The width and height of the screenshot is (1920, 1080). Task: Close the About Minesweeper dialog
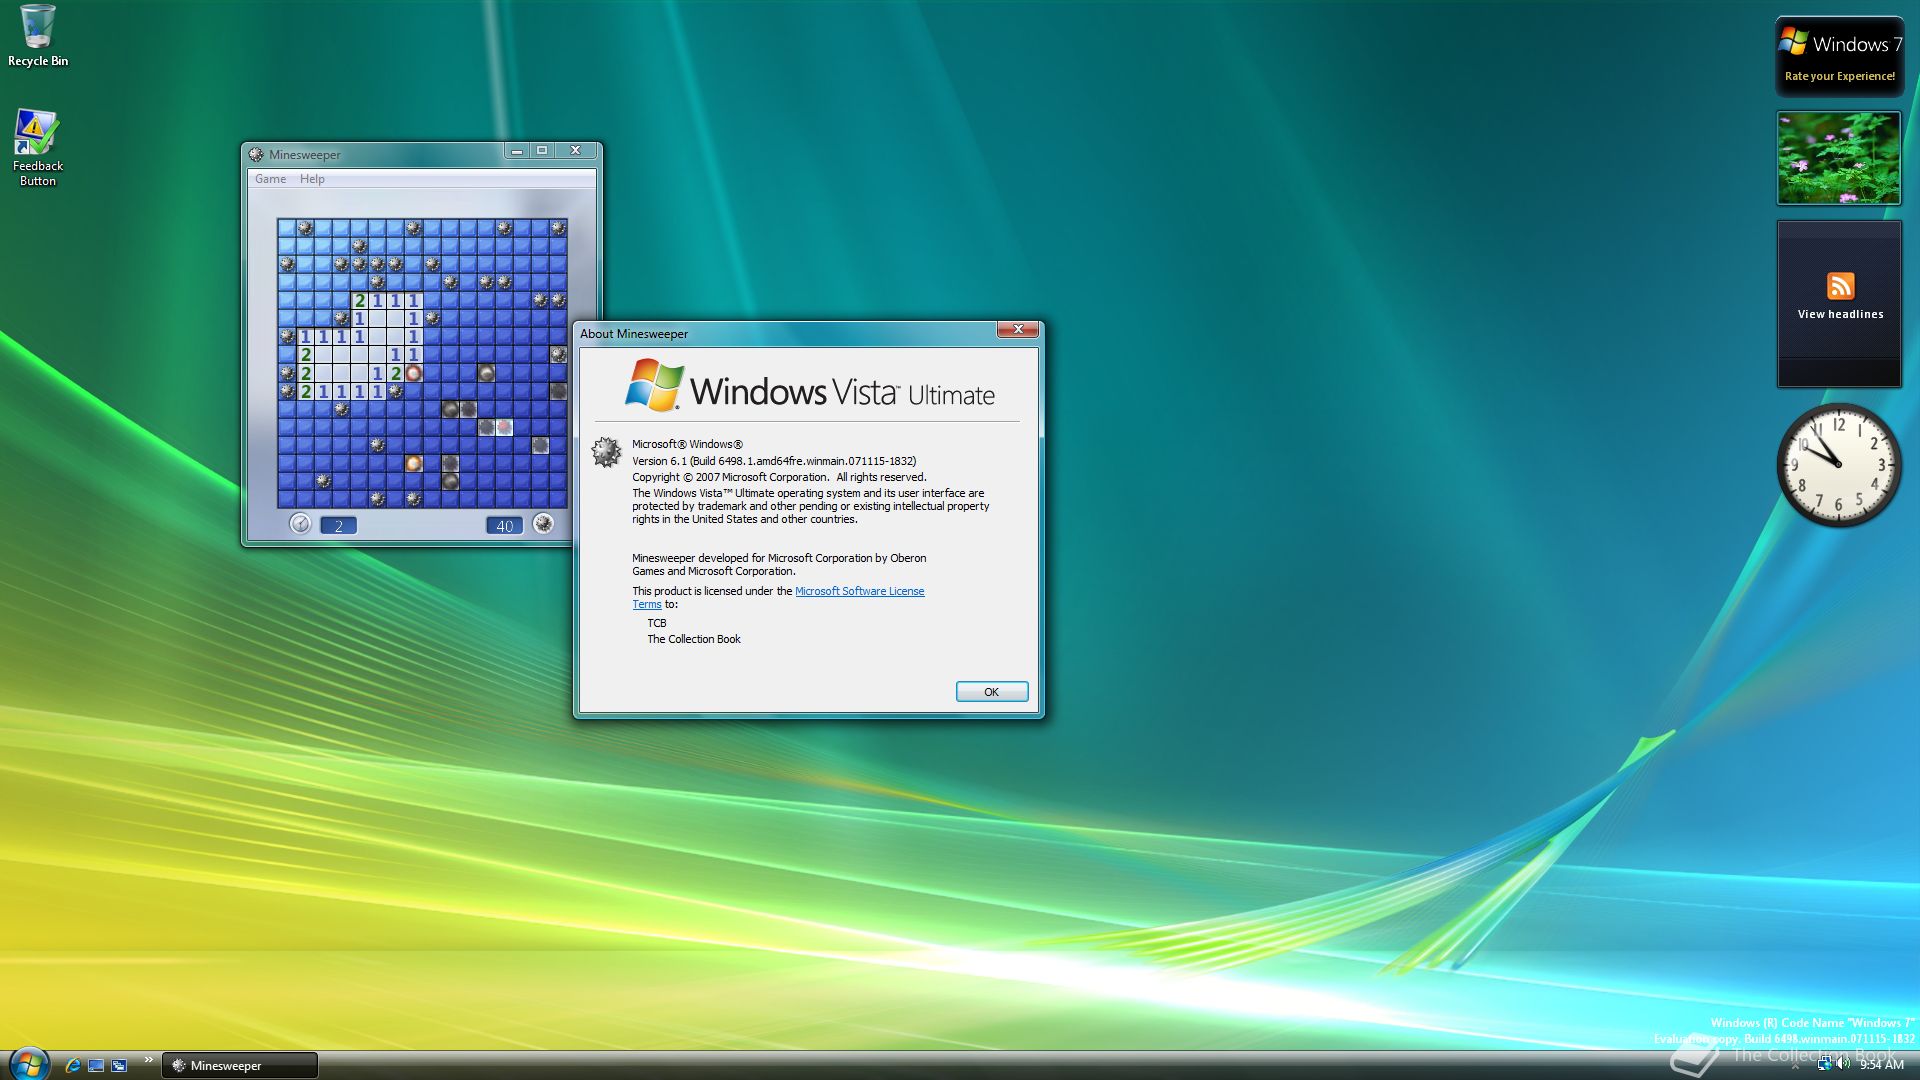pos(1018,329)
